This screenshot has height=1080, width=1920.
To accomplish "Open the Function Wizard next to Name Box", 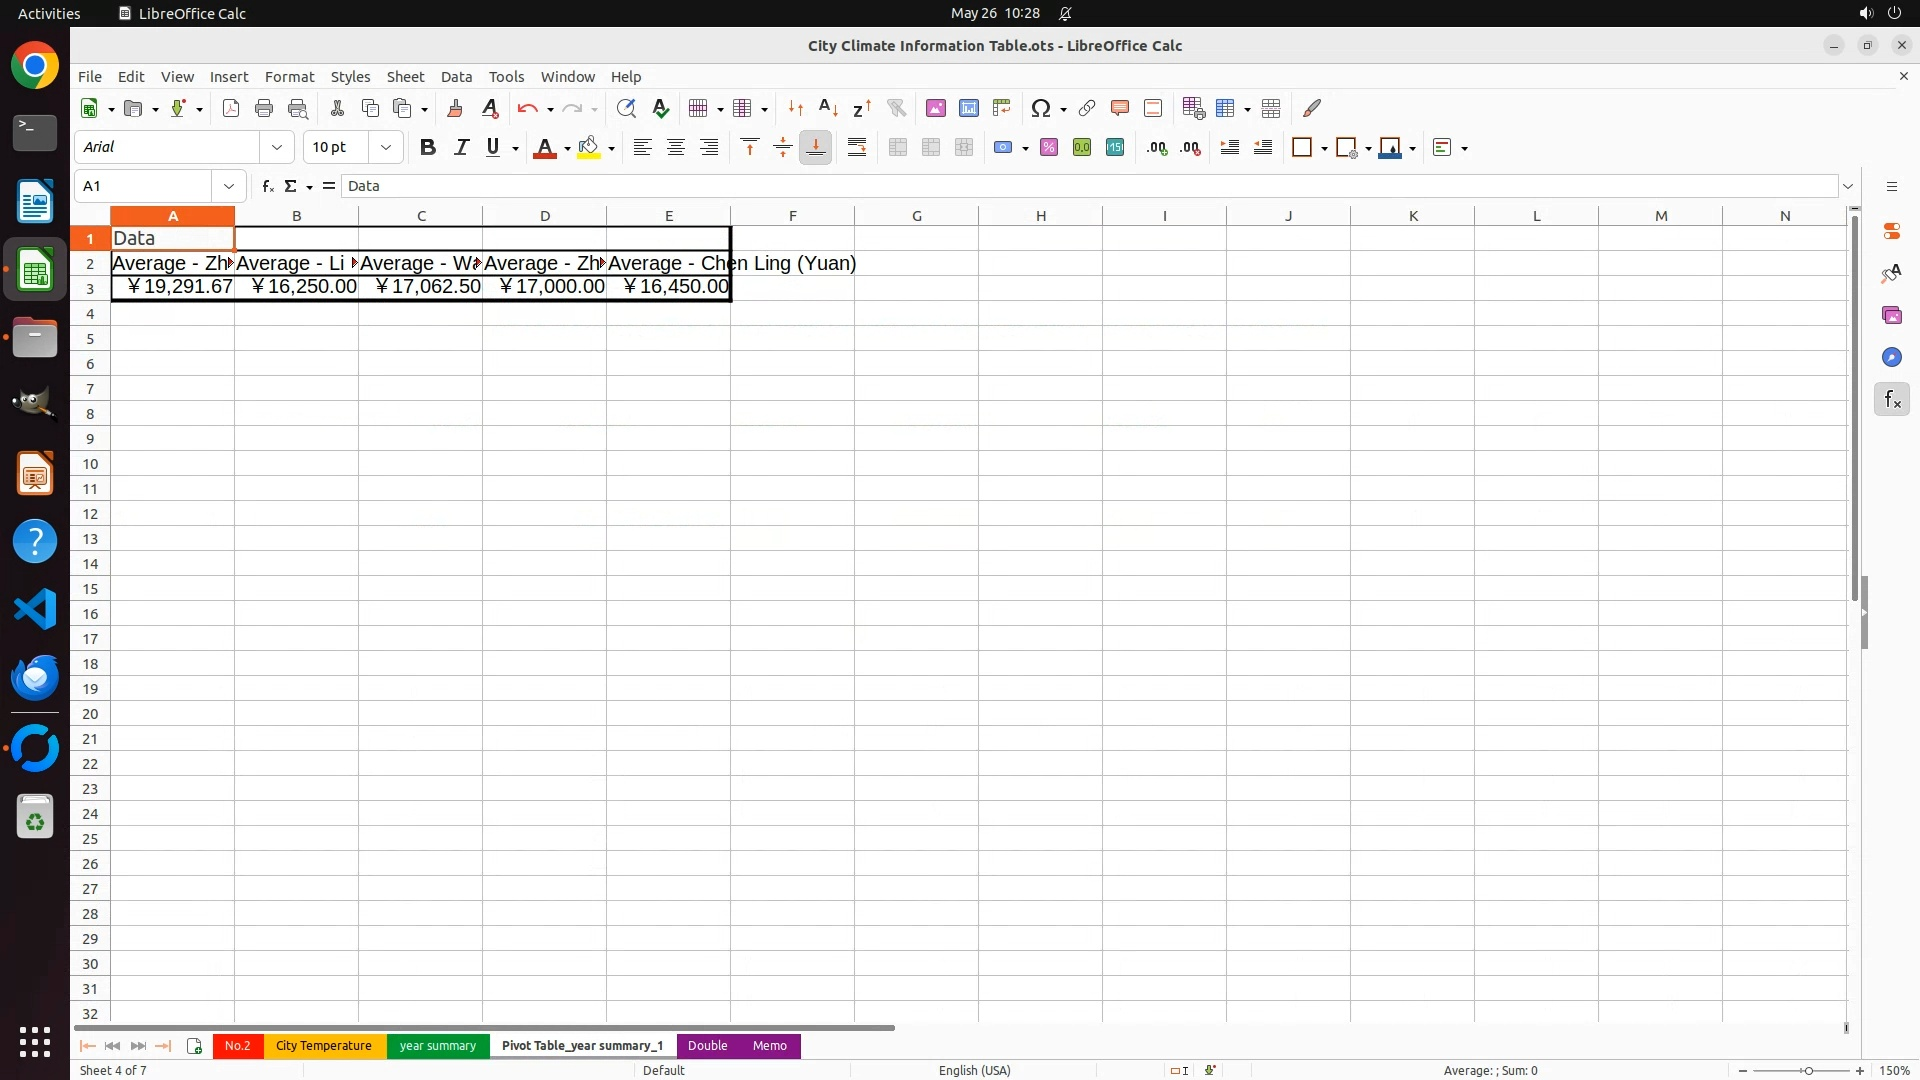I will (x=267, y=186).
